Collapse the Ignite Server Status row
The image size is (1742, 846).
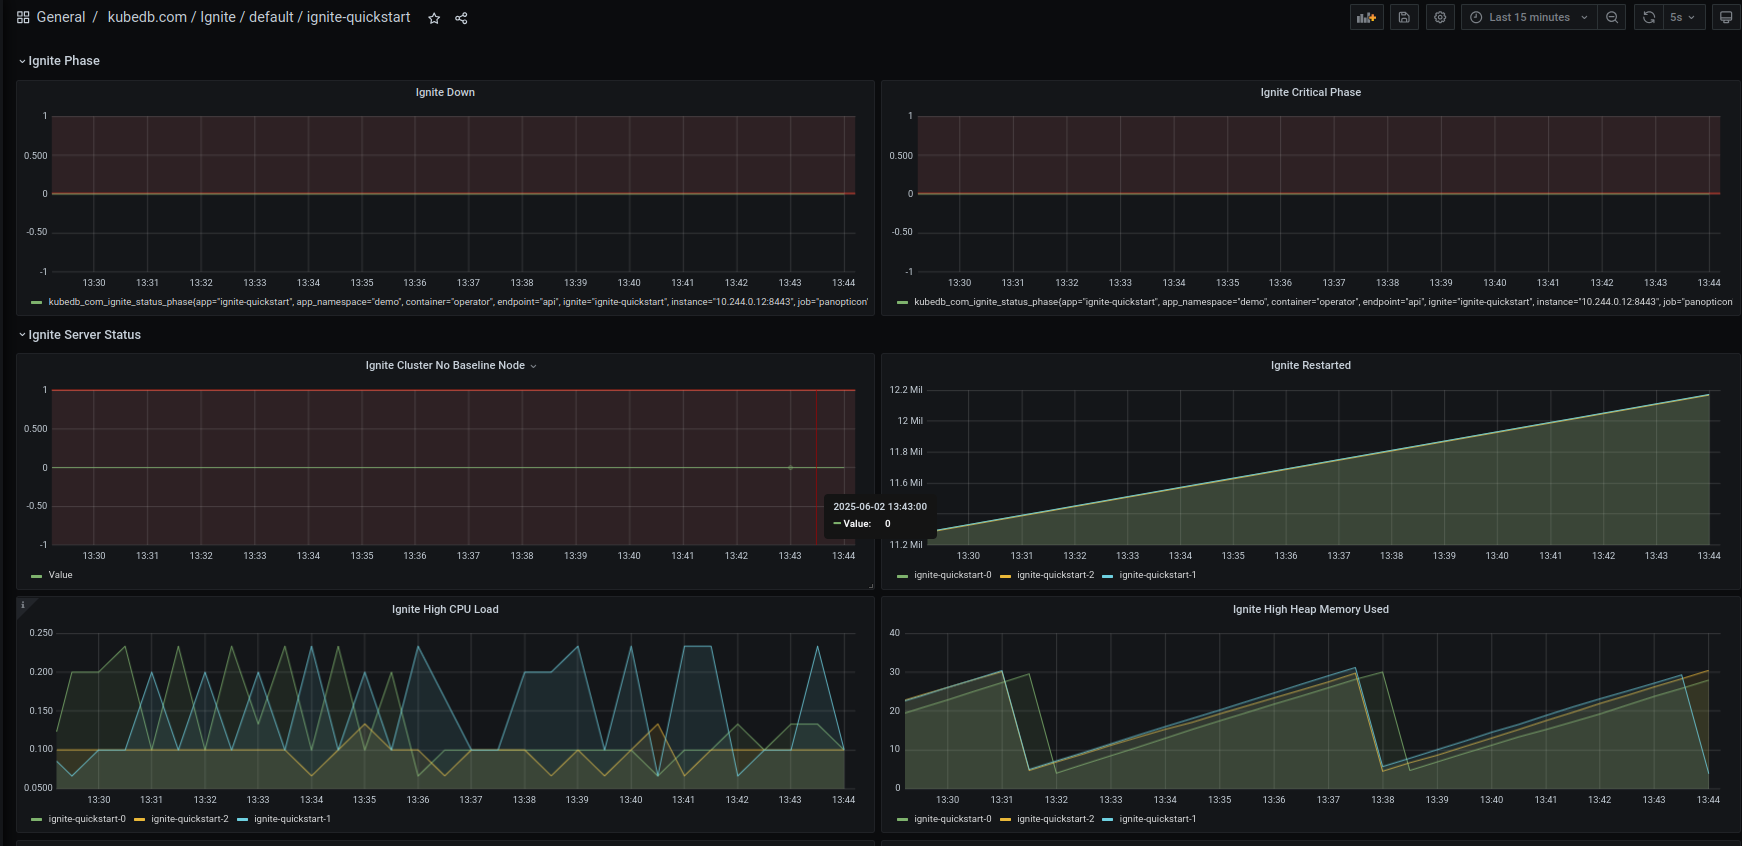tap(84, 335)
